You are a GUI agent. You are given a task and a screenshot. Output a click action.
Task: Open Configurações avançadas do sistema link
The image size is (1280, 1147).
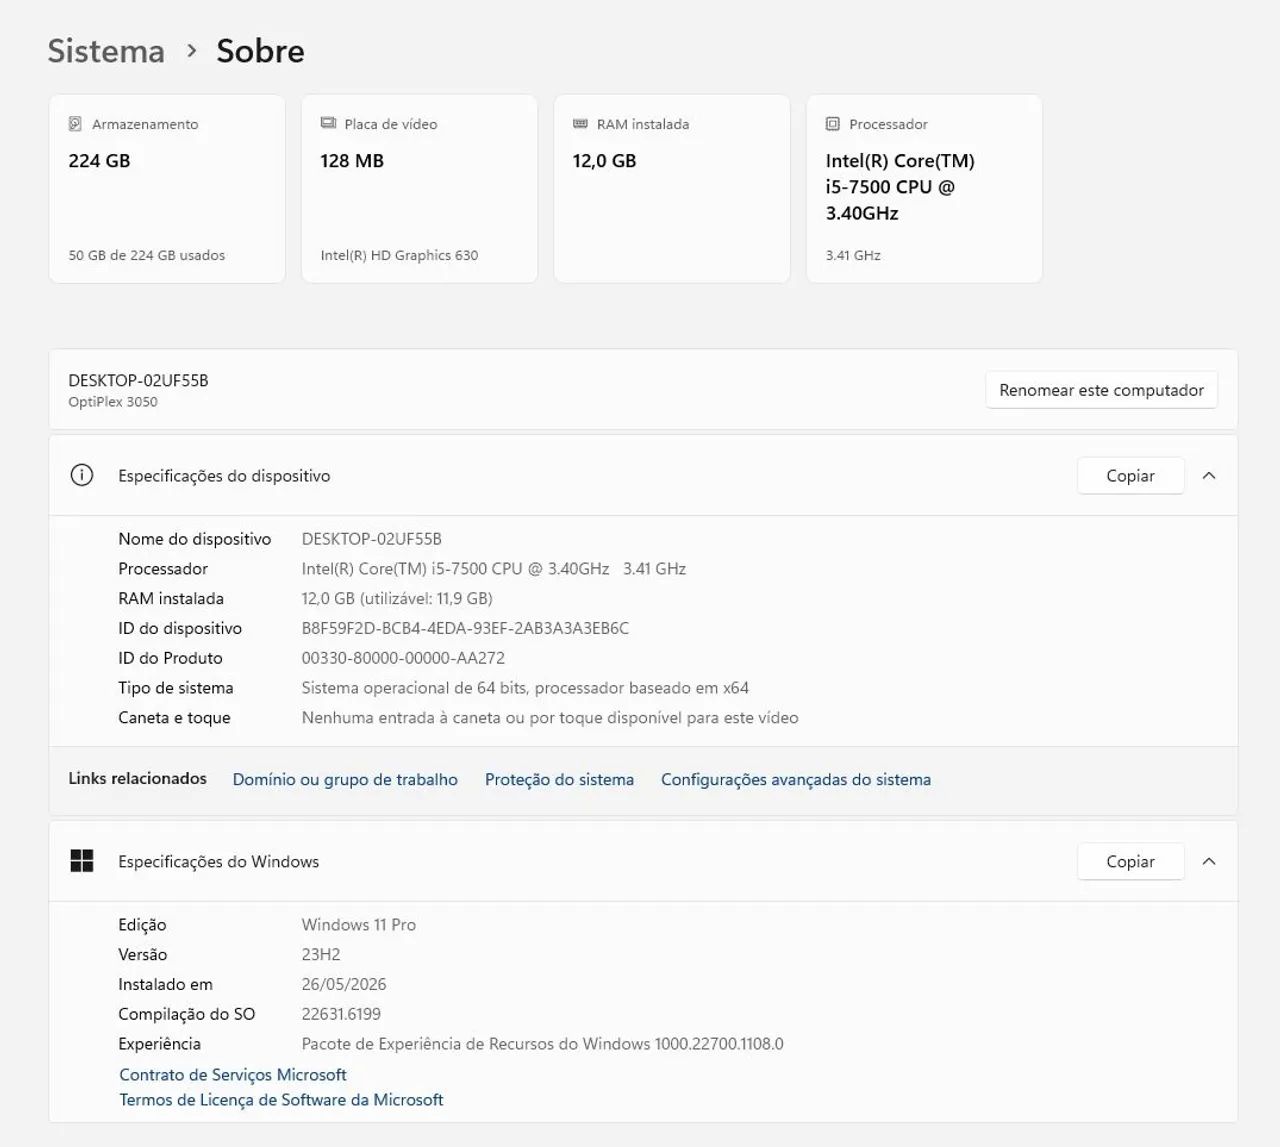796,780
